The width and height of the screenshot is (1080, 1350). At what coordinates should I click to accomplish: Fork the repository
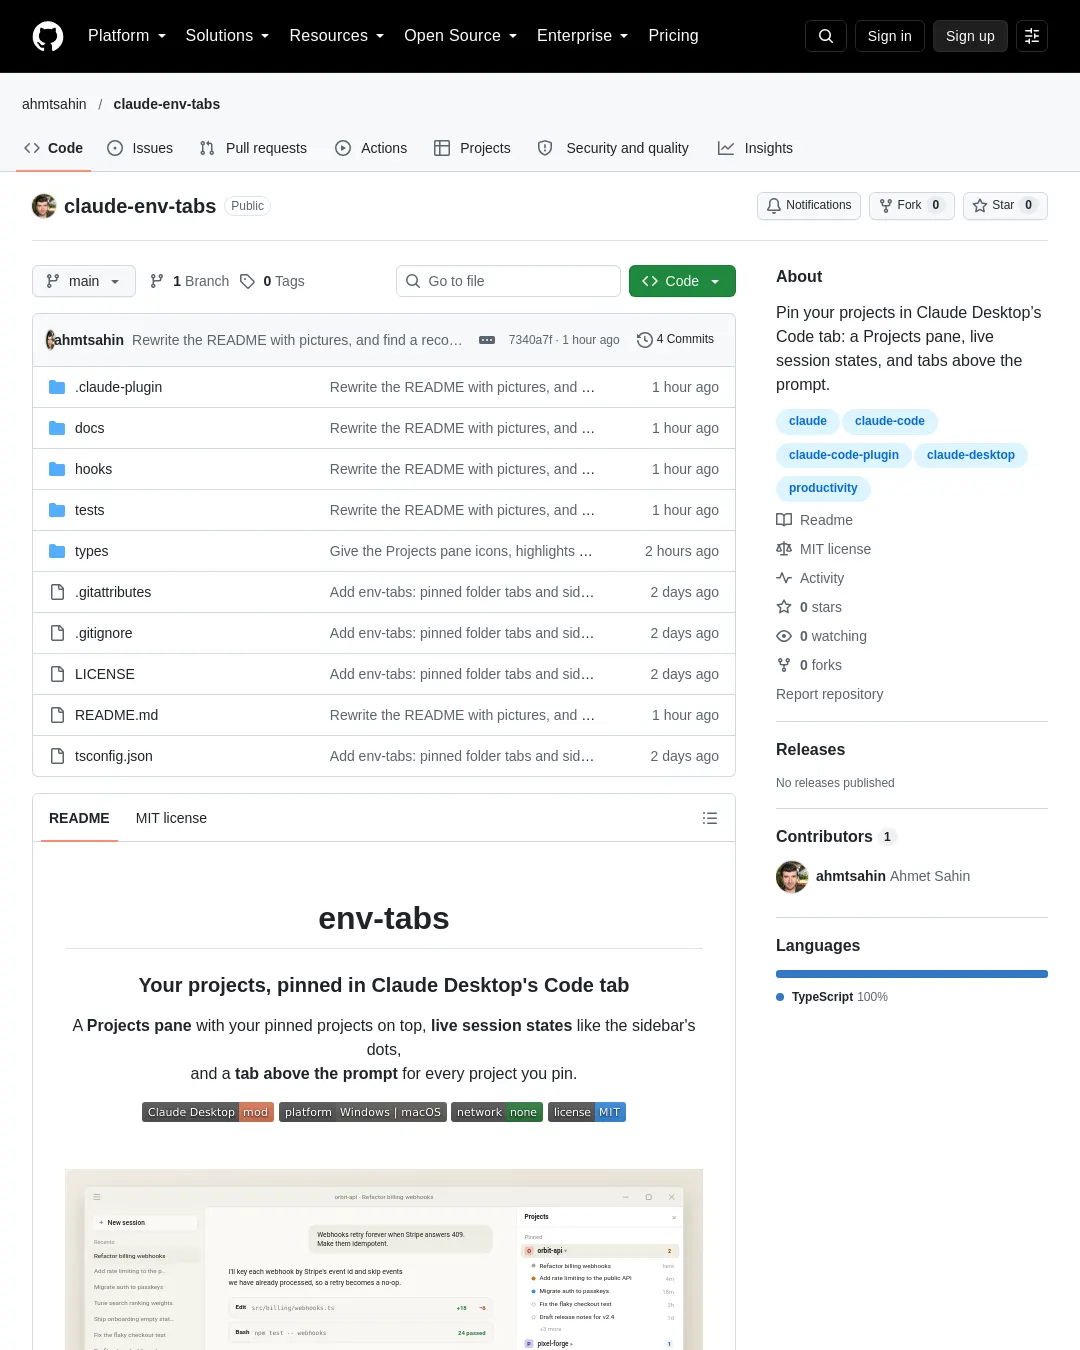click(912, 205)
